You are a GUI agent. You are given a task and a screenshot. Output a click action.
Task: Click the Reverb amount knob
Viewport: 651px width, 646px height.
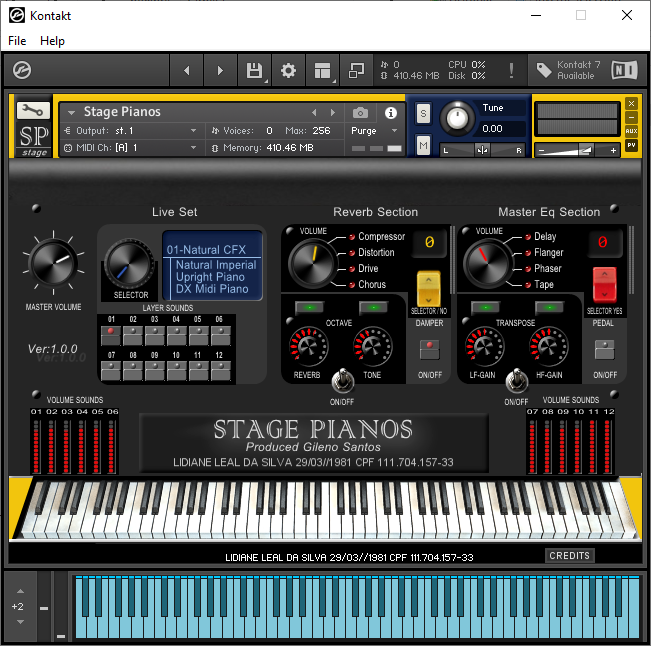coord(308,347)
